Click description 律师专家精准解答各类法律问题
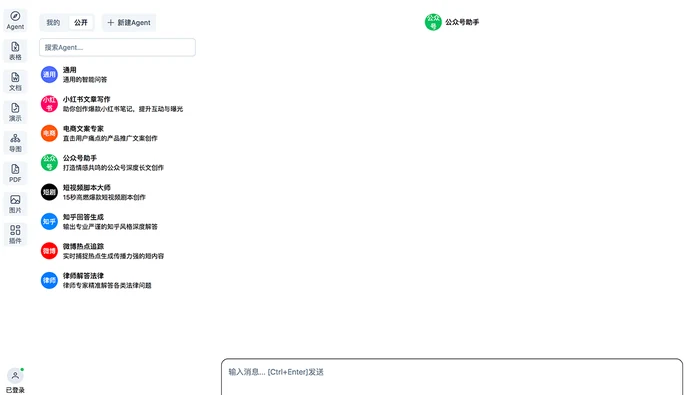Screen dimensions: 700x395 (107, 286)
